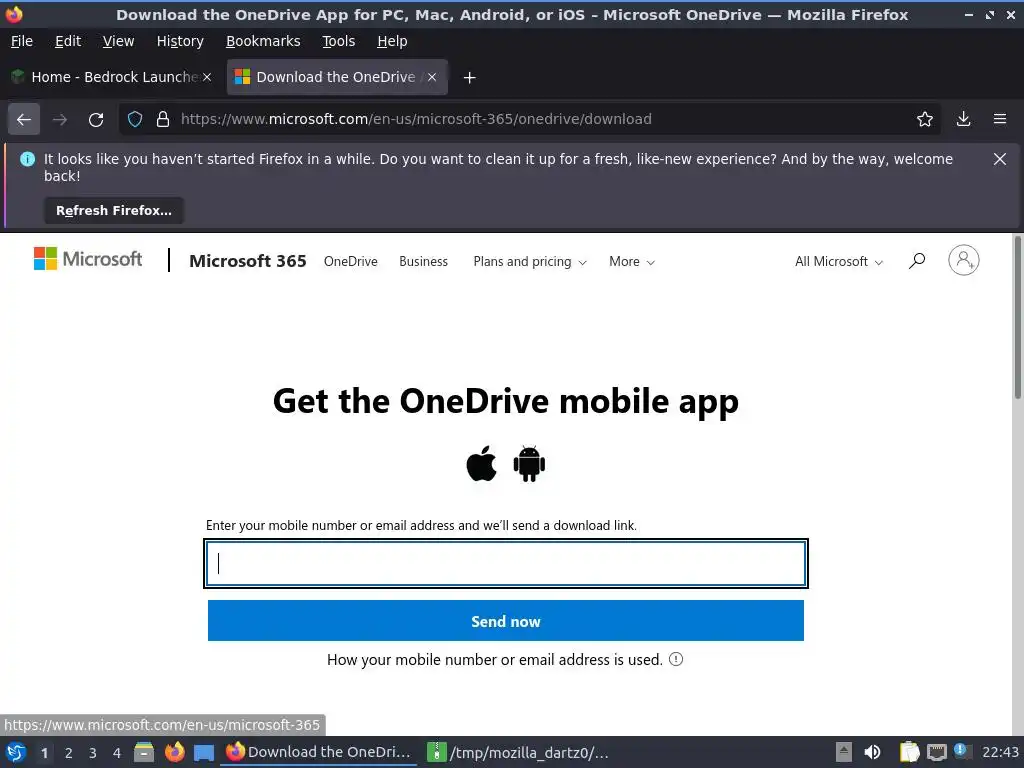Click the Android robot icon

point(529,464)
